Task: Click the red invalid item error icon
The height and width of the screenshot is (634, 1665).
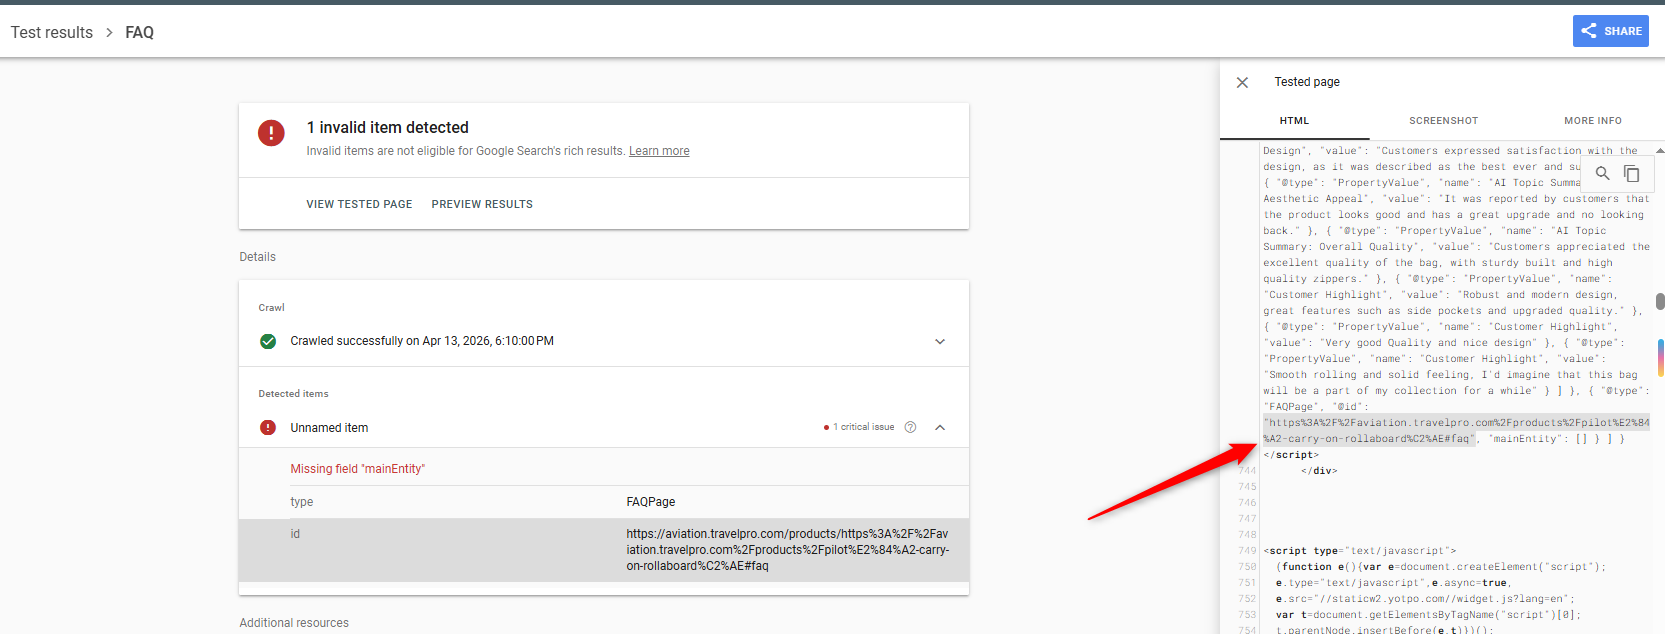Action: 271,132
